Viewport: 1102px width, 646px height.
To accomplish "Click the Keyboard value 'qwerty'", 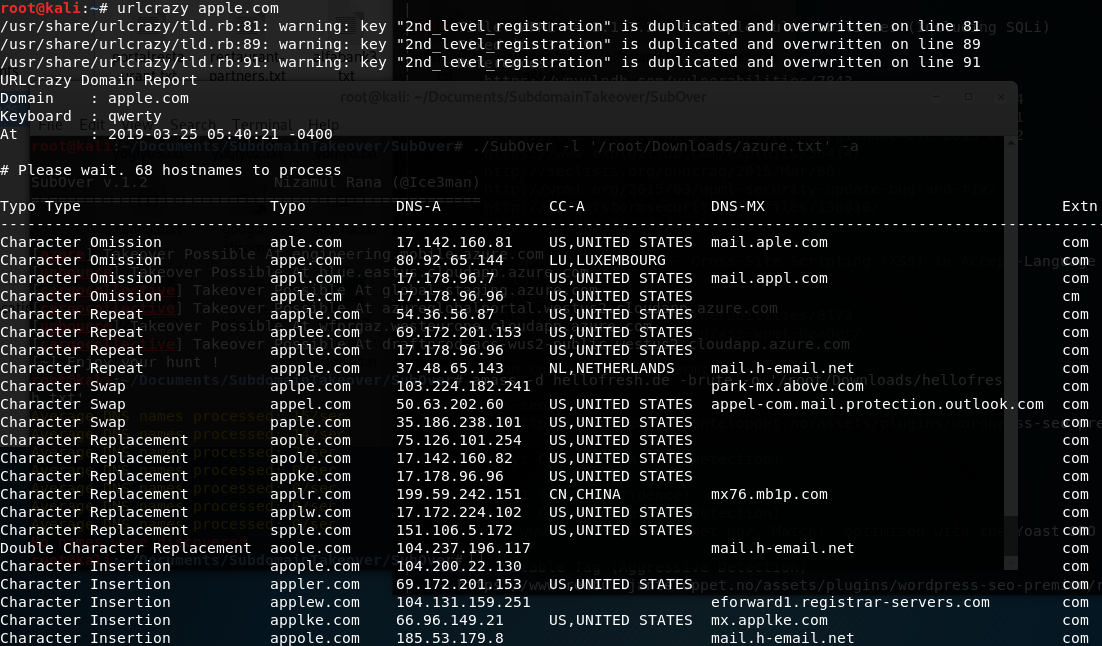I will [135, 116].
